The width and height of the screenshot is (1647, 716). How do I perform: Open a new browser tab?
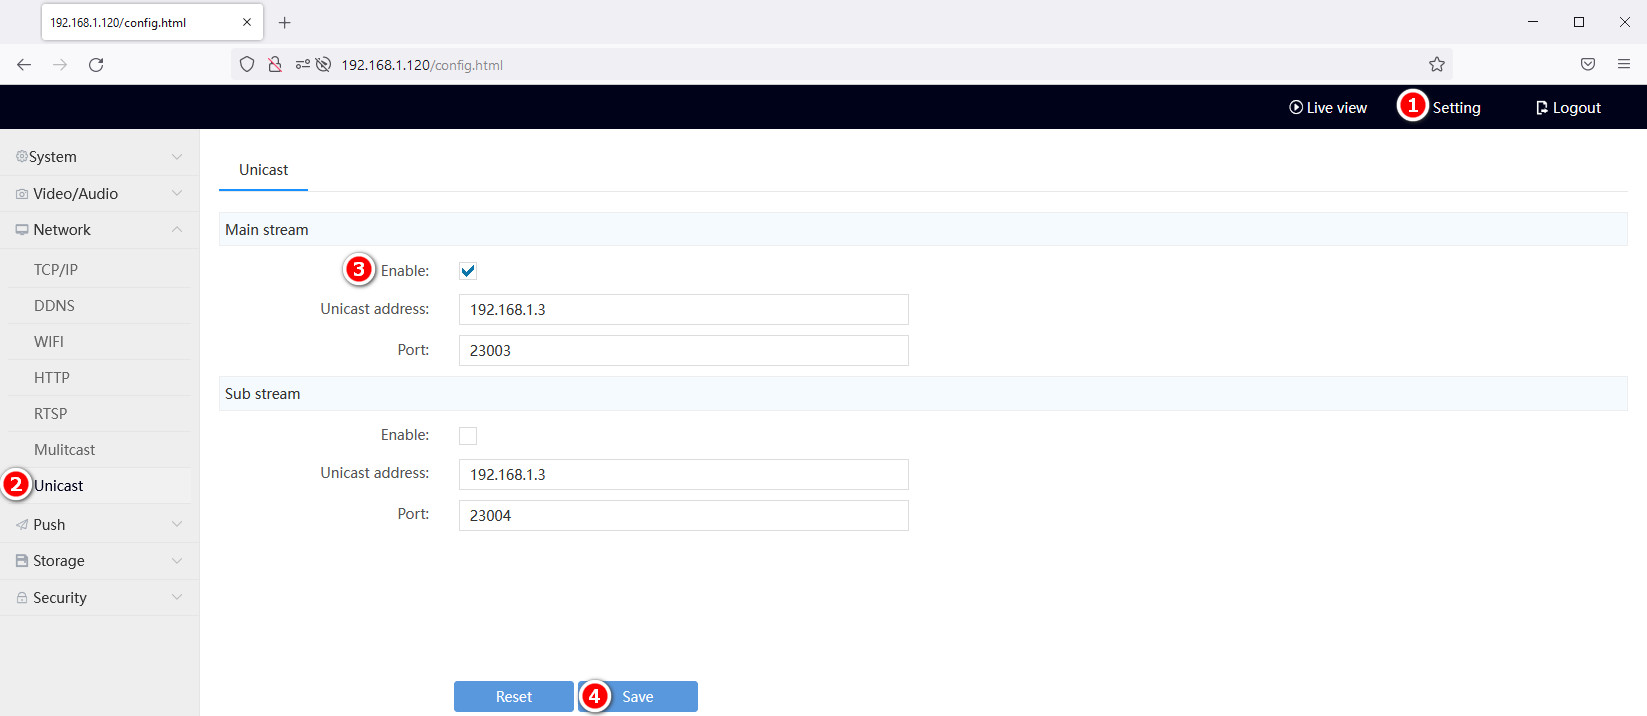click(x=284, y=22)
